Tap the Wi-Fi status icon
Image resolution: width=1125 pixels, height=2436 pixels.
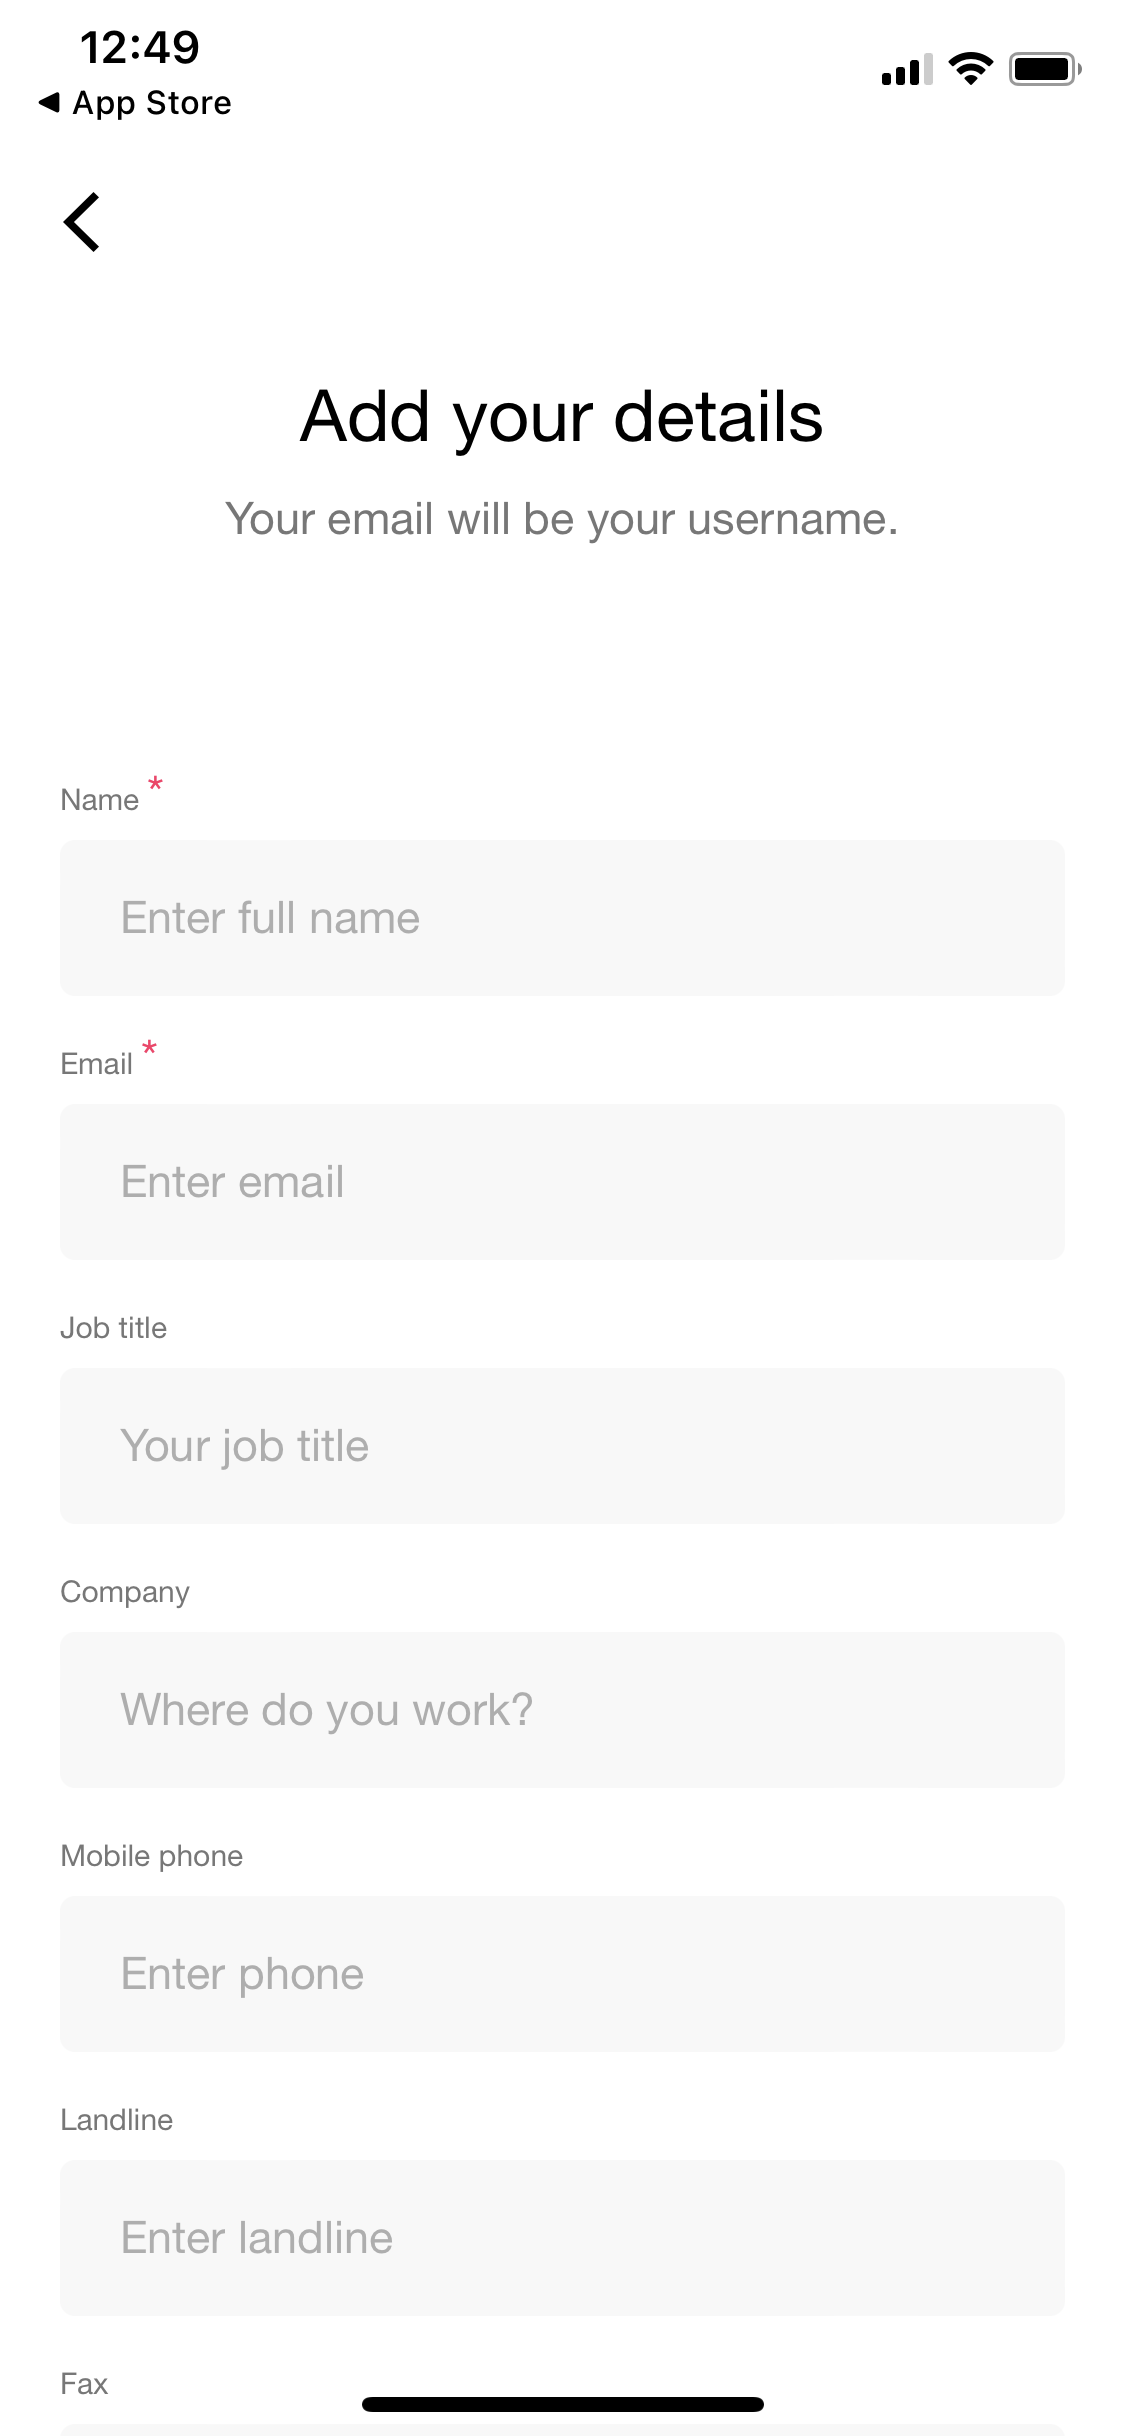pos(969,69)
